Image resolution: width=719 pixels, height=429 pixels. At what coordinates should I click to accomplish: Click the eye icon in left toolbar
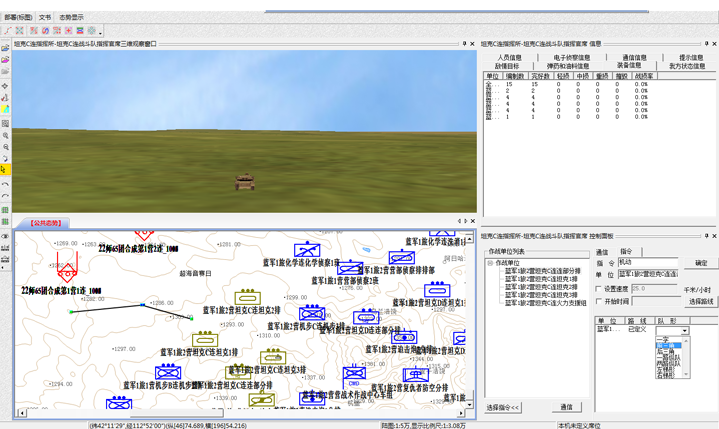[5, 236]
